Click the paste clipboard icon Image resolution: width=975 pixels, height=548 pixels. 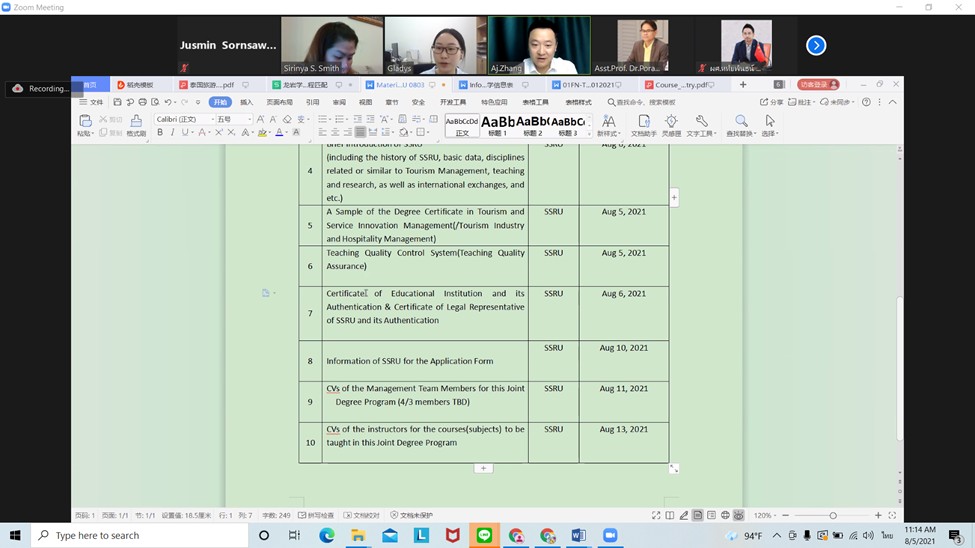[x=86, y=122]
